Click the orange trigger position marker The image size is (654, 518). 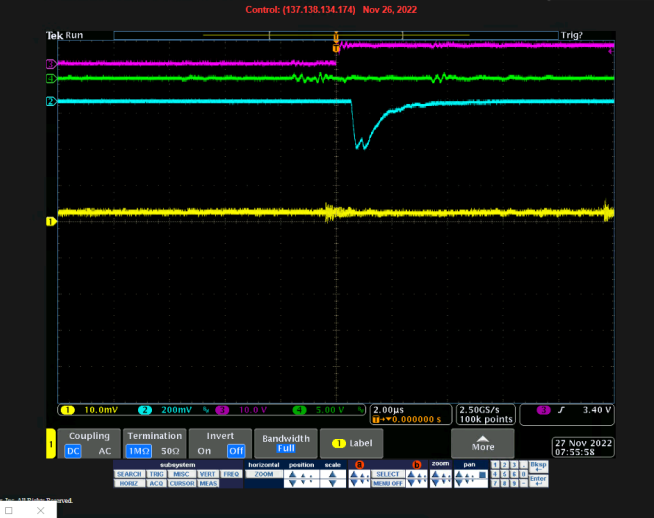click(336, 45)
